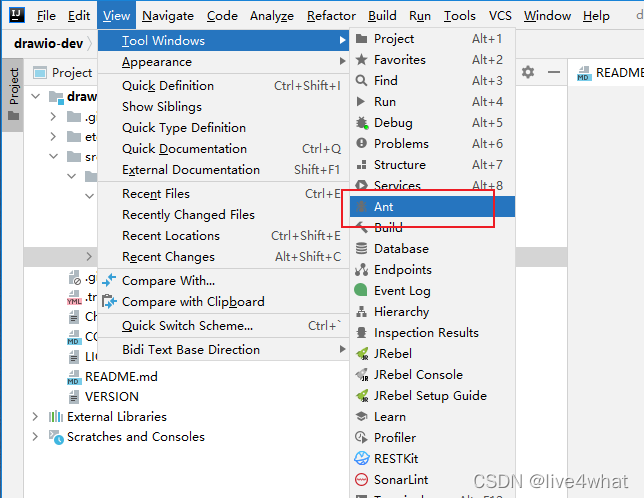Viewport: 644px width, 498px height.
Task: Expand the External Libraries node
Action: pyautogui.click(x=35, y=417)
